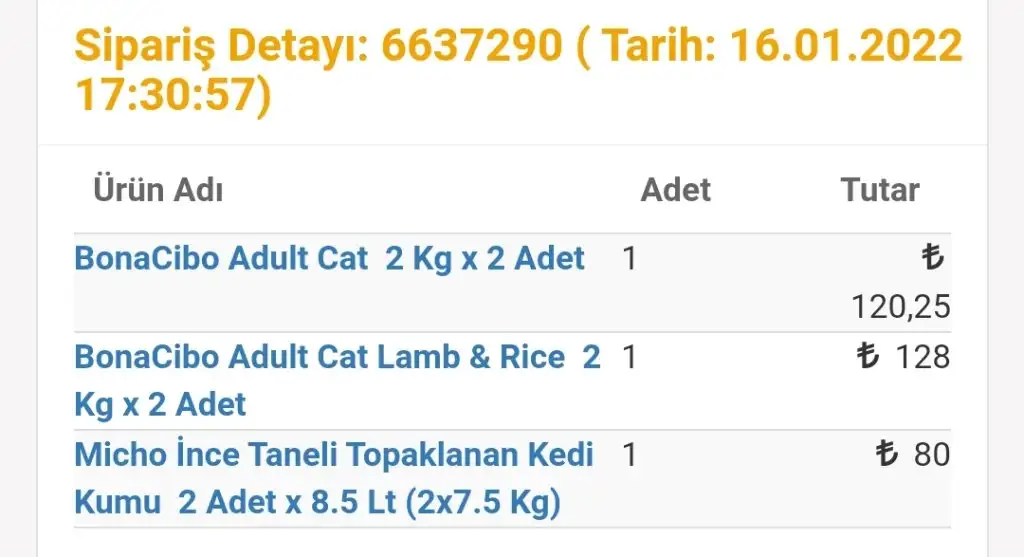Select the 80 price amount
The width and height of the screenshot is (1024, 557).
tap(932, 454)
